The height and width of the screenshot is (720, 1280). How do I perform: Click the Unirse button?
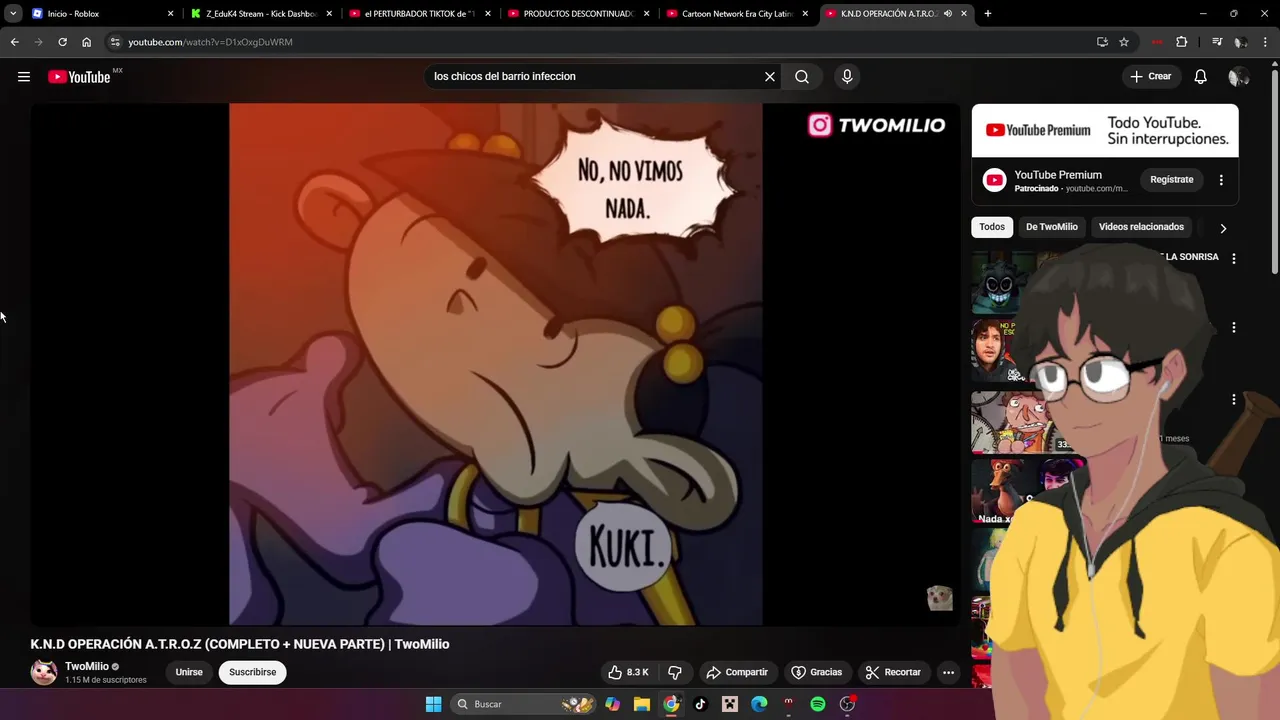click(189, 672)
